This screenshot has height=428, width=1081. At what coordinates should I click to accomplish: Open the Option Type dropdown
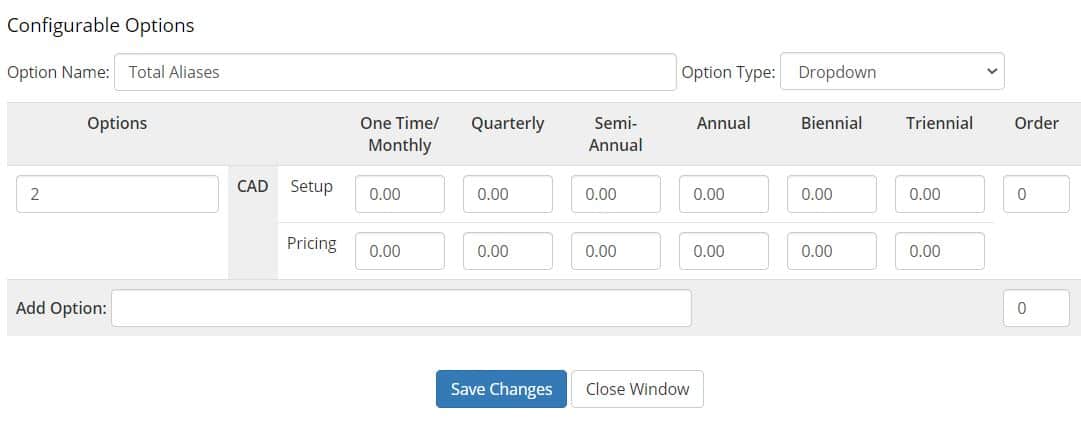pyautogui.click(x=891, y=72)
